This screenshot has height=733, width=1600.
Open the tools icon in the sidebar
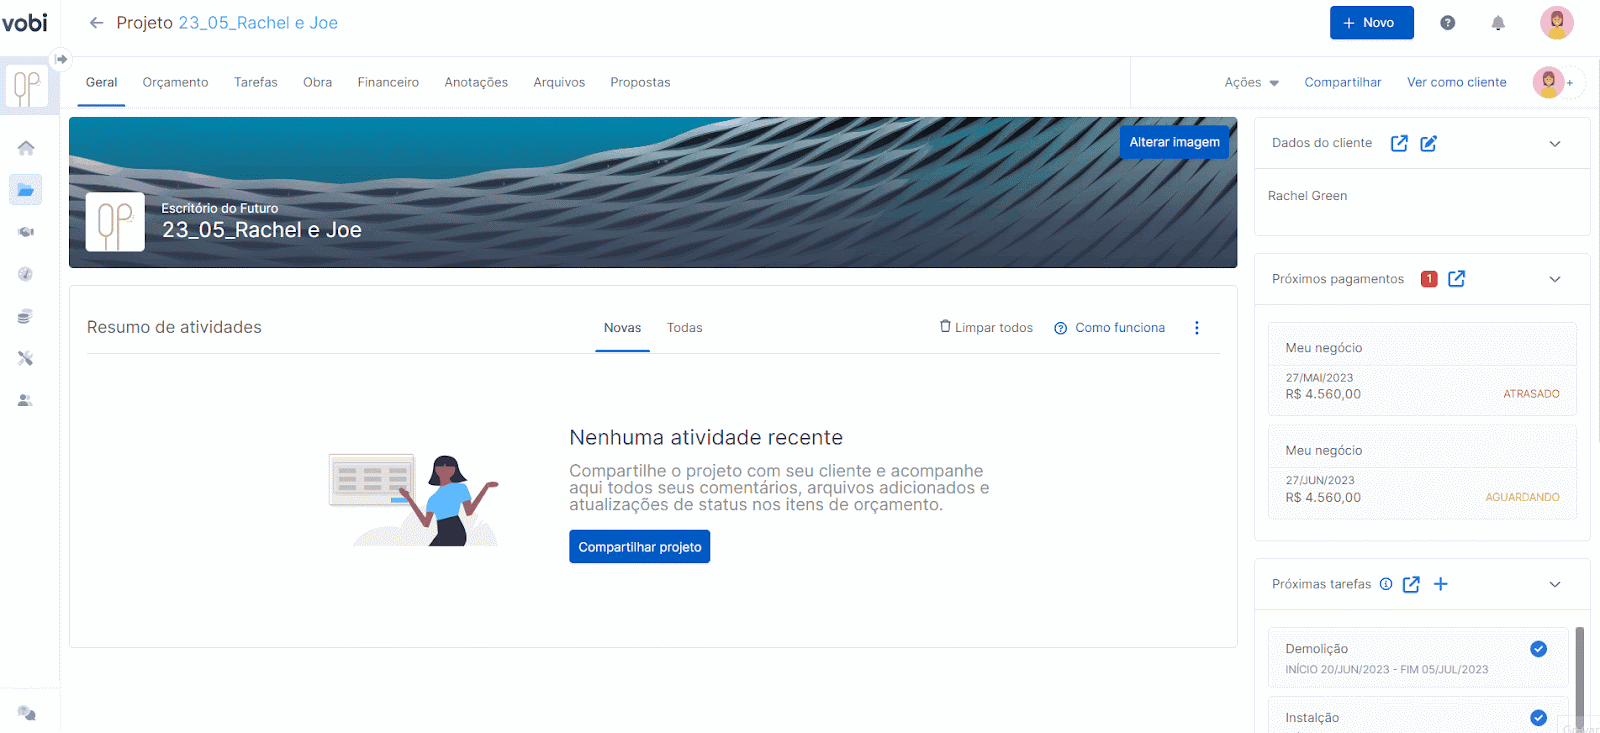(x=26, y=358)
